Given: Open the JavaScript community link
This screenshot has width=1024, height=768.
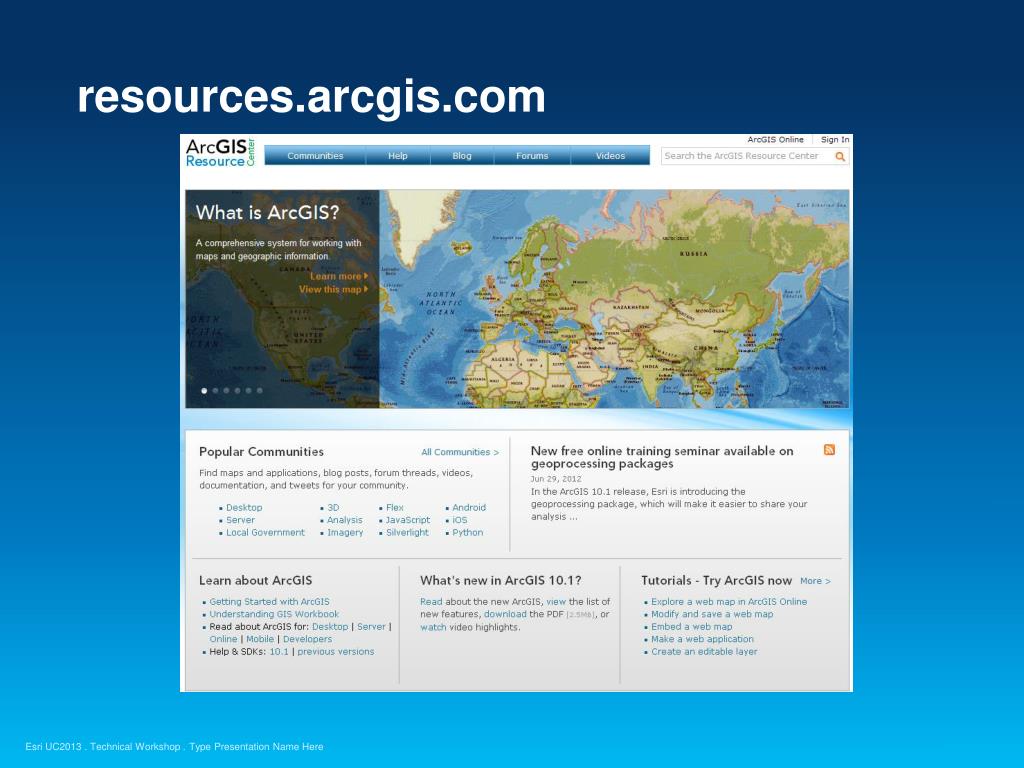Looking at the screenshot, I should click(x=408, y=520).
